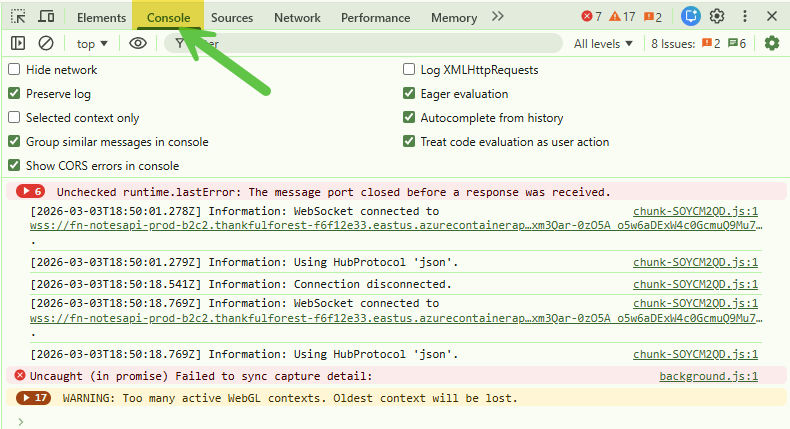Image resolution: width=790 pixels, height=429 pixels.
Task: Open the Sources tab
Action: coord(232,18)
